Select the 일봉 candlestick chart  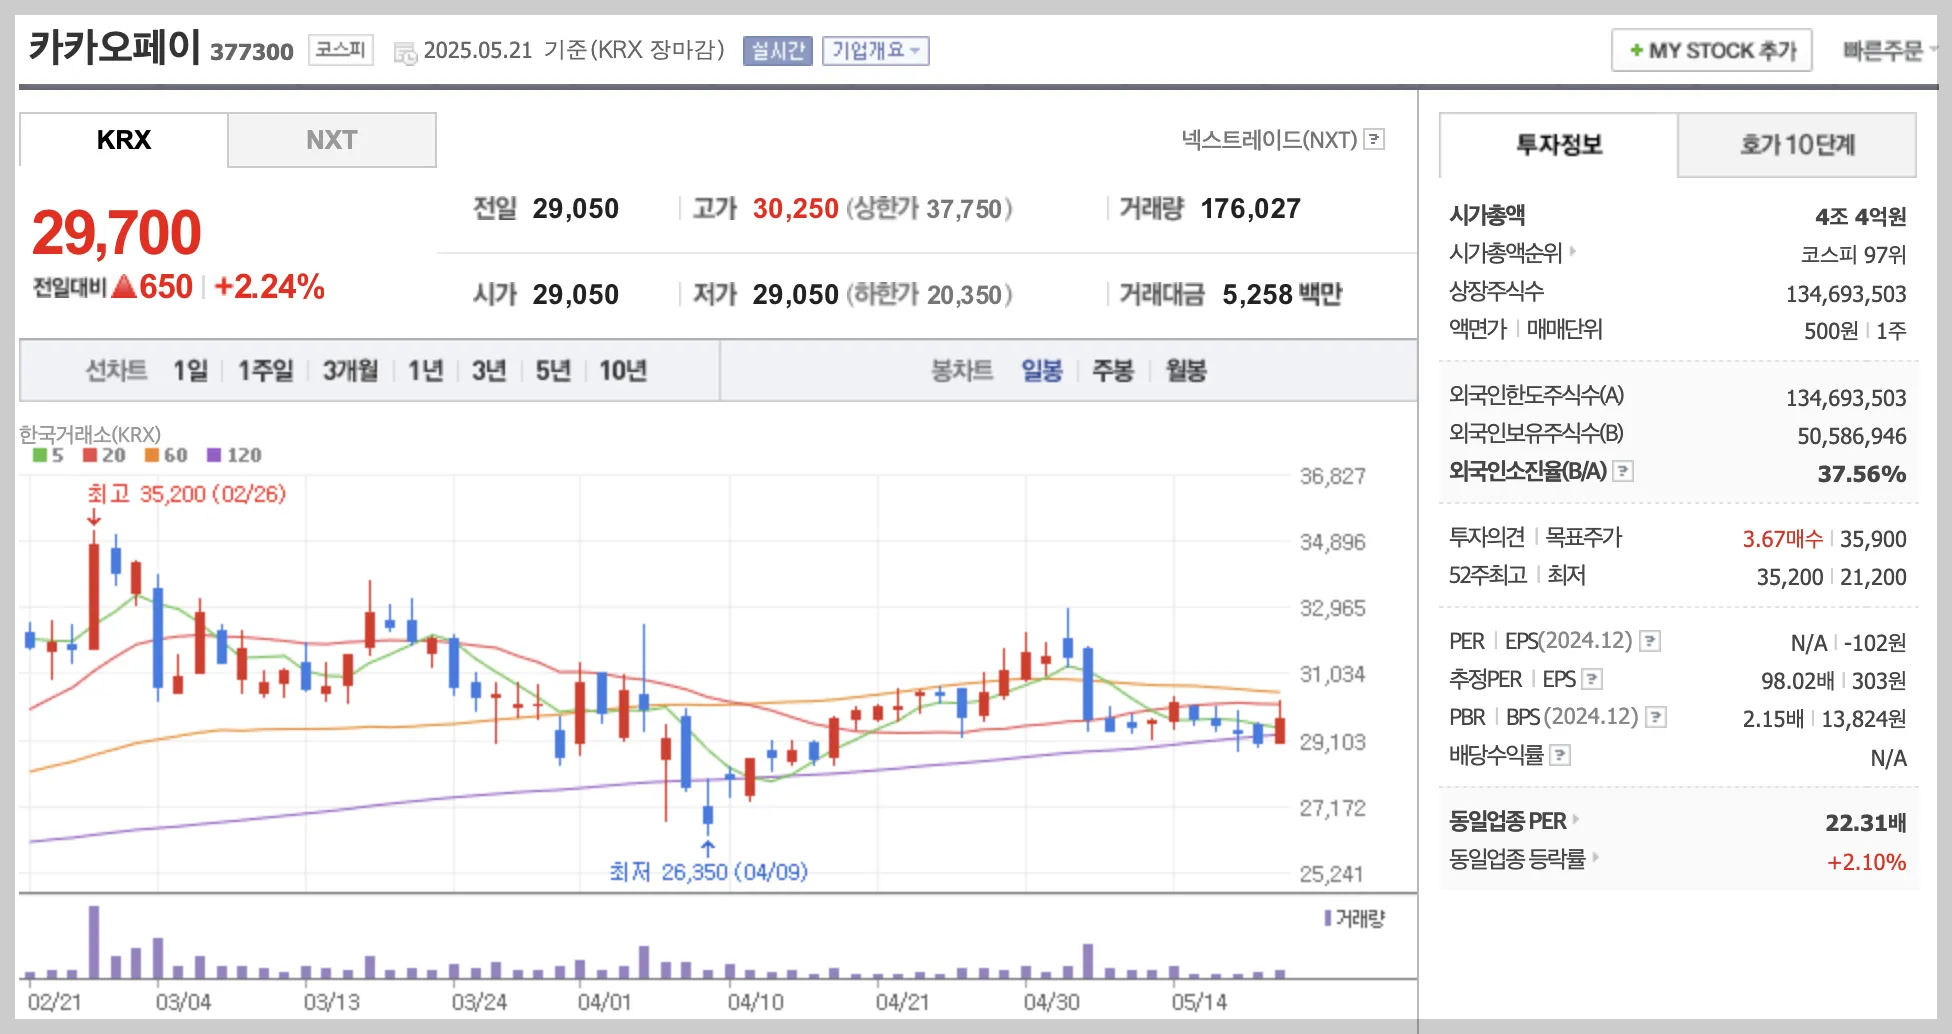[1042, 371]
